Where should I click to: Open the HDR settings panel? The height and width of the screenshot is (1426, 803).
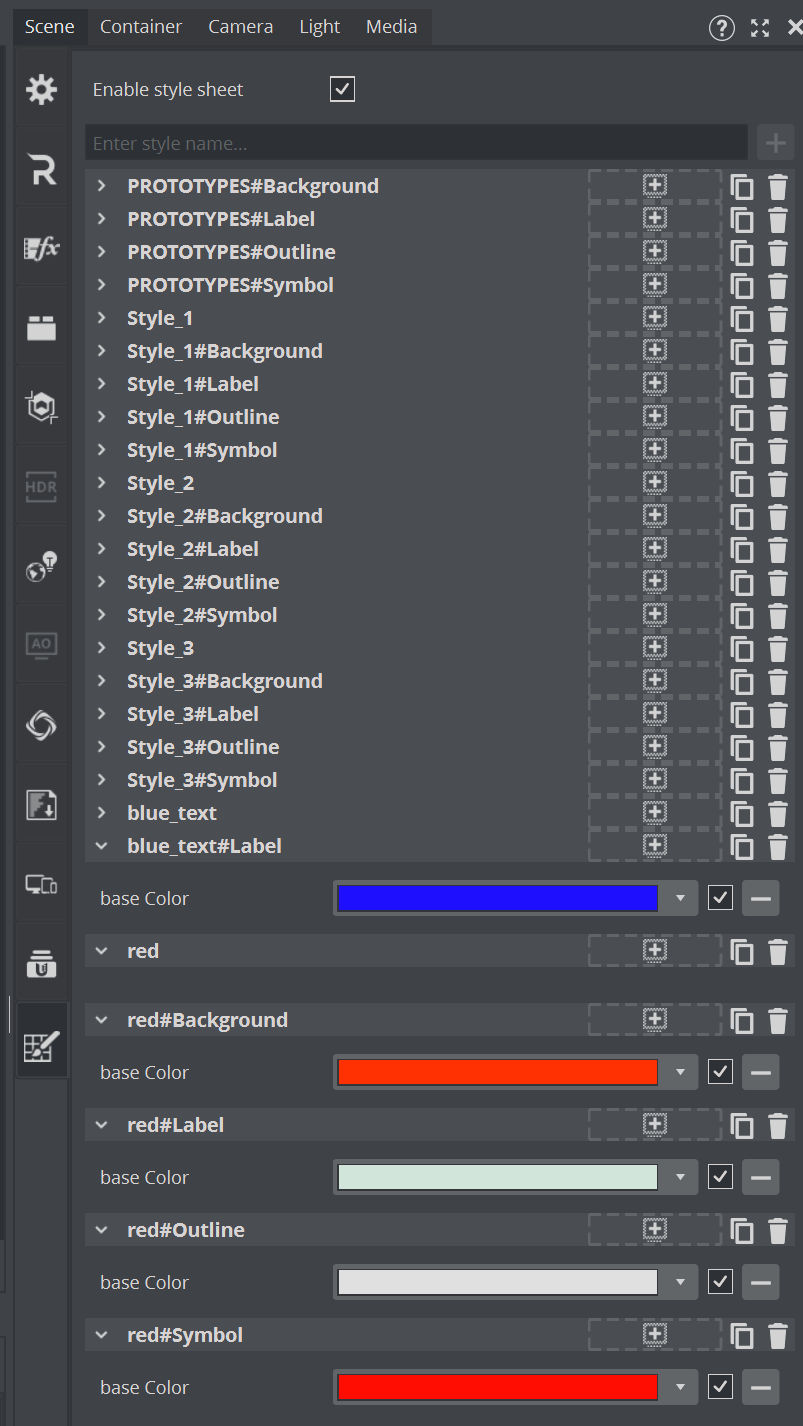tap(41, 487)
